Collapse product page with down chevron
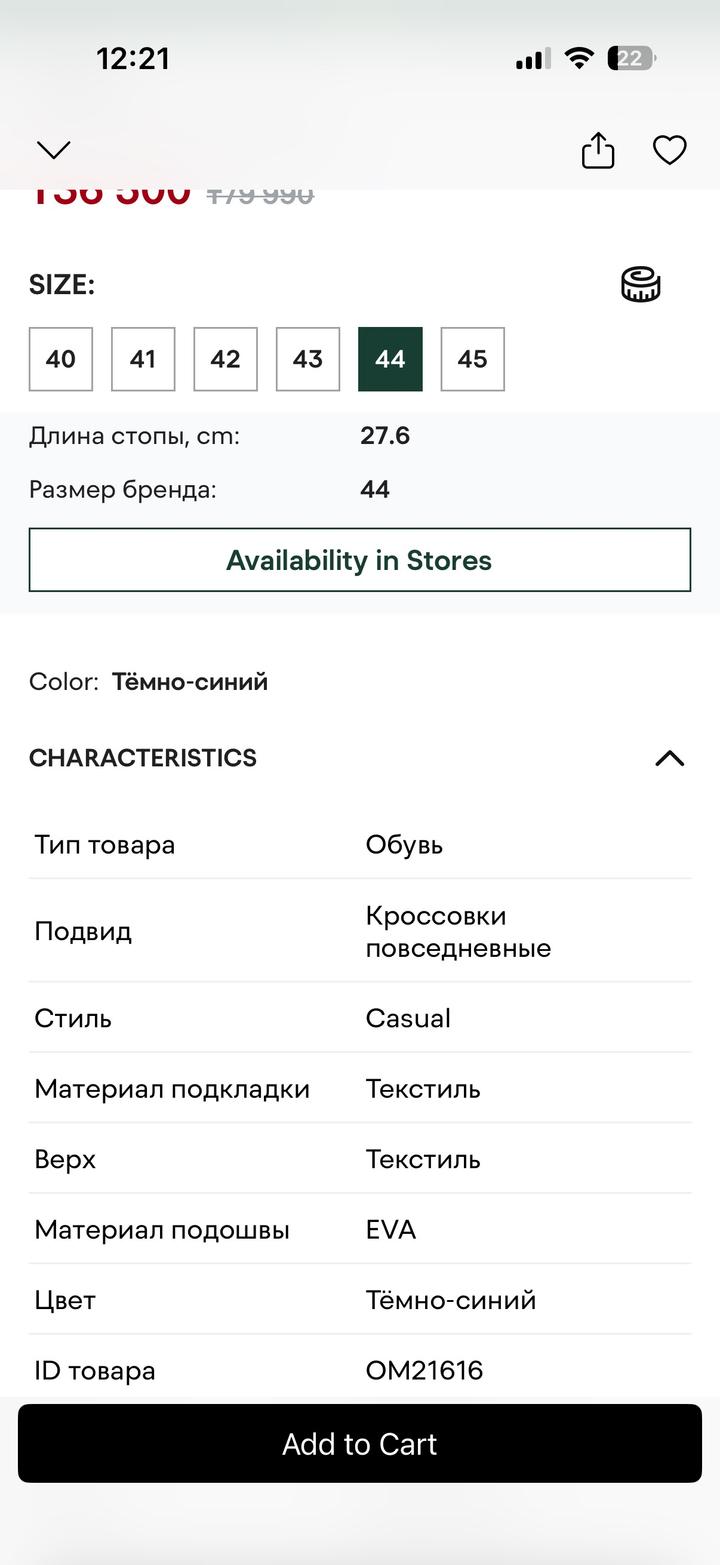 (54, 150)
